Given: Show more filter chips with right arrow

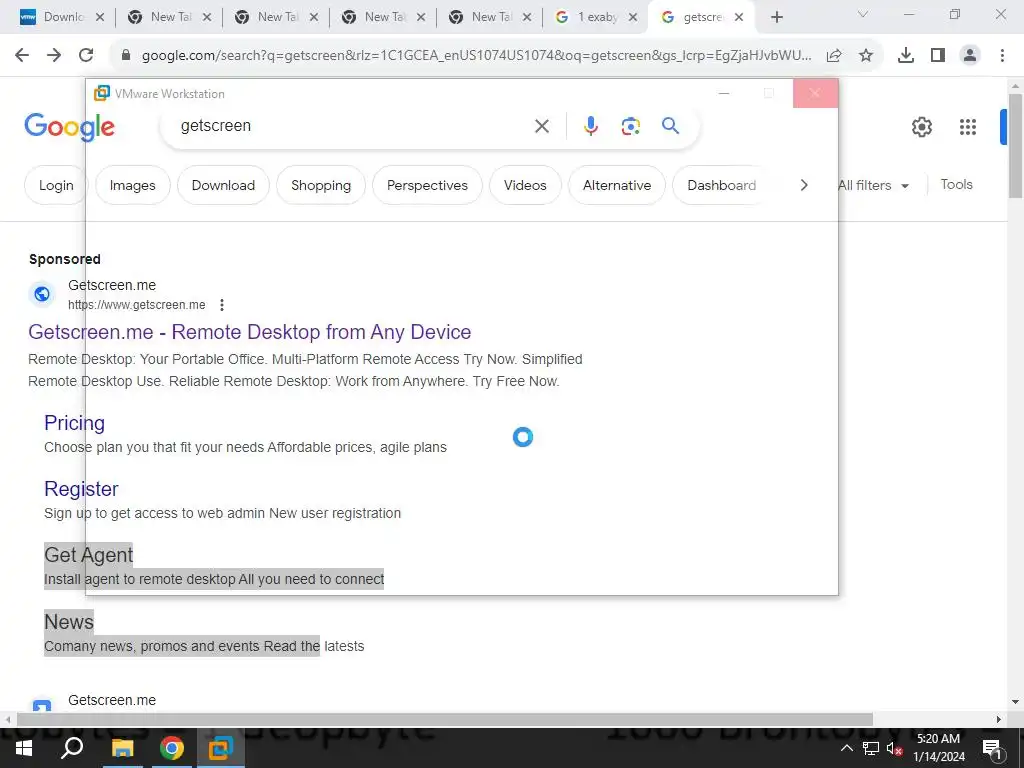Looking at the screenshot, I should pos(804,185).
